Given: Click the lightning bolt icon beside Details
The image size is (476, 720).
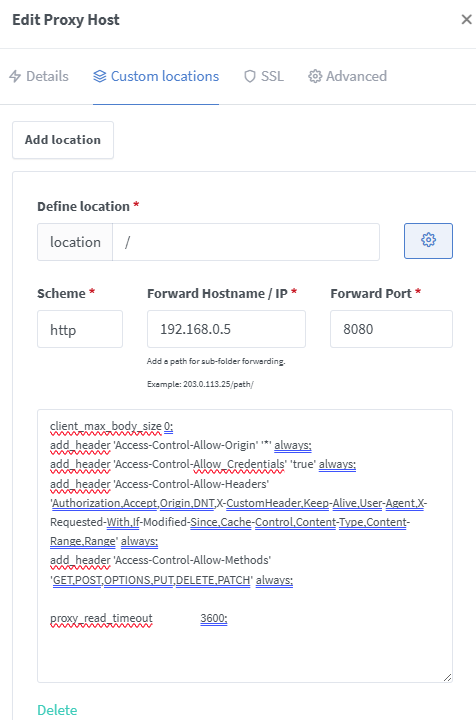Looking at the screenshot, I should pos(15,76).
